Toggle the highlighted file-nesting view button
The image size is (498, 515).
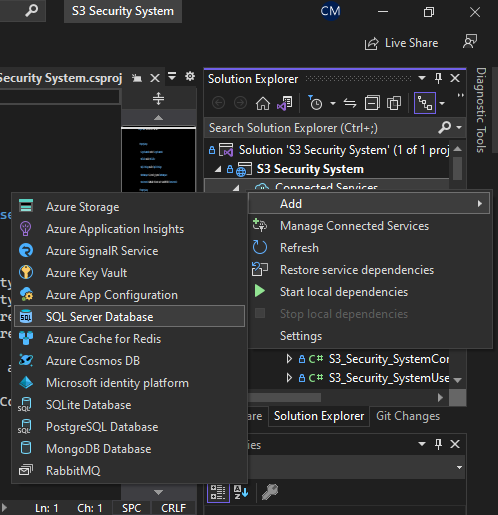pyautogui.click(x=425, y=103)
